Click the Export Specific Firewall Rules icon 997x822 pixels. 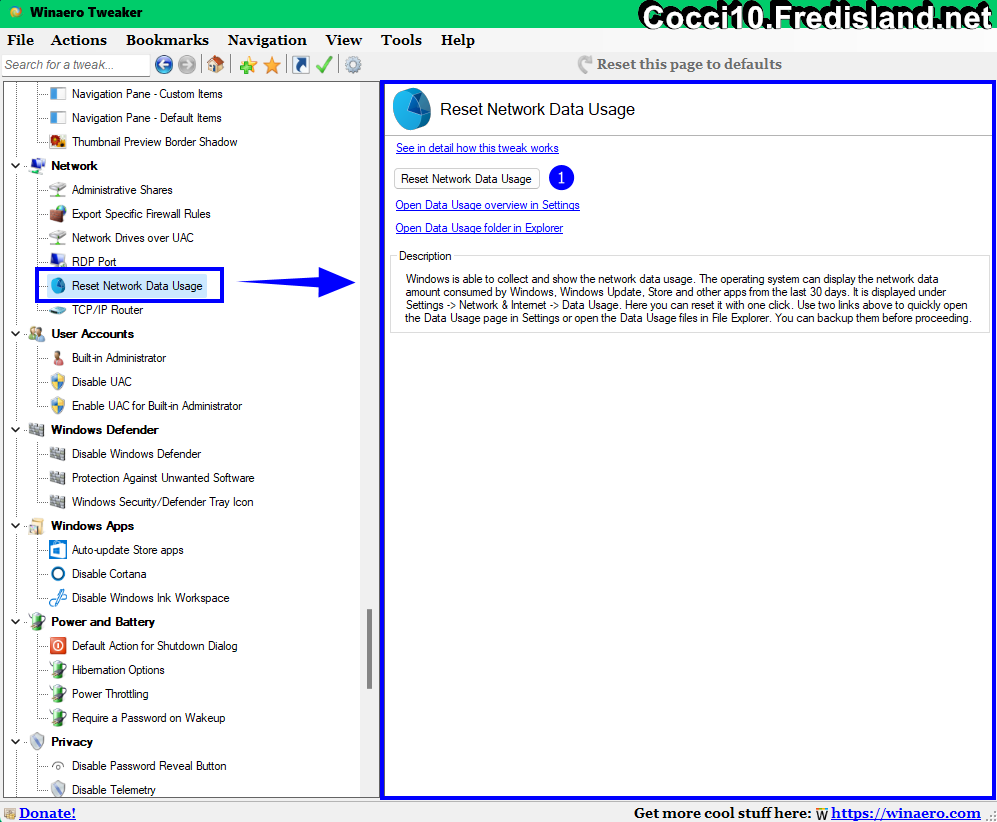click(58, 214)
